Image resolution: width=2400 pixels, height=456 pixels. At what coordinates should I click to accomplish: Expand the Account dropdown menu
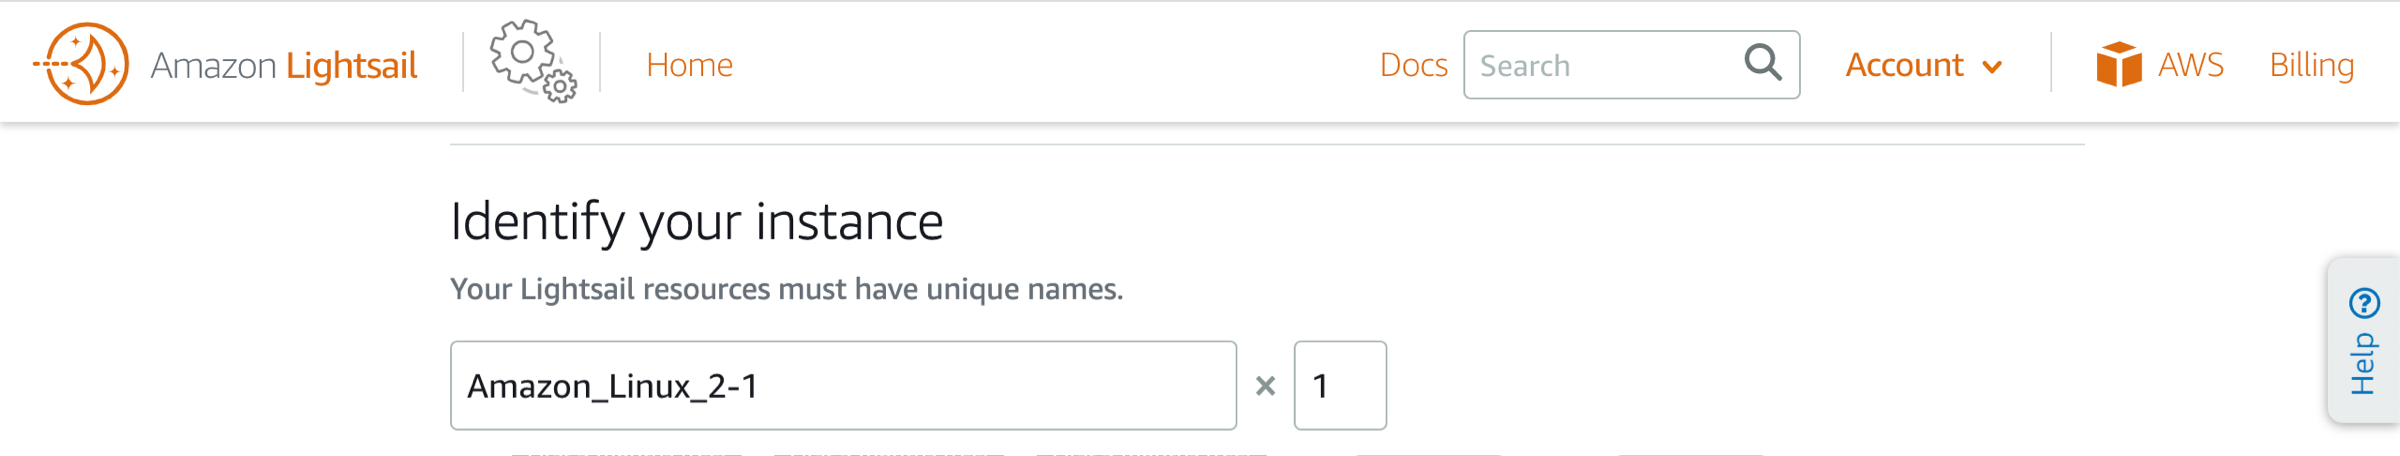click(x=1924, y=65)
